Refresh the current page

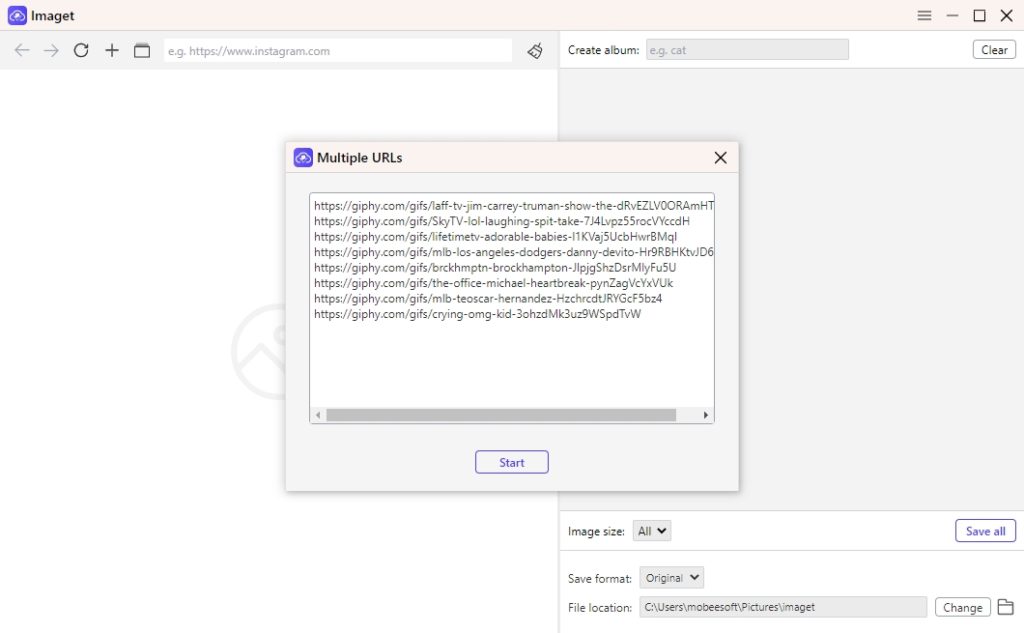point(81,50)
